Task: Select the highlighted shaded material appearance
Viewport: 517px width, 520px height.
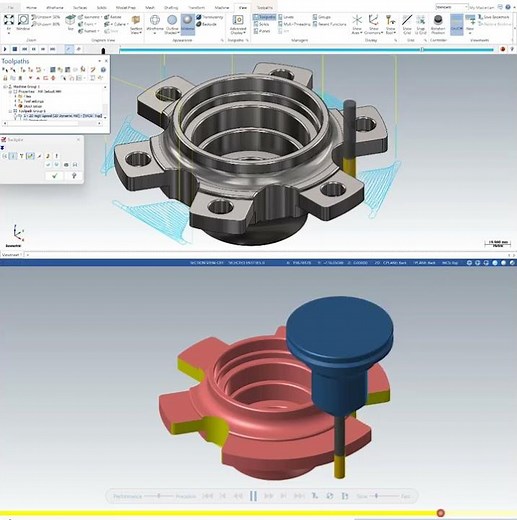Action: point(188,24)
